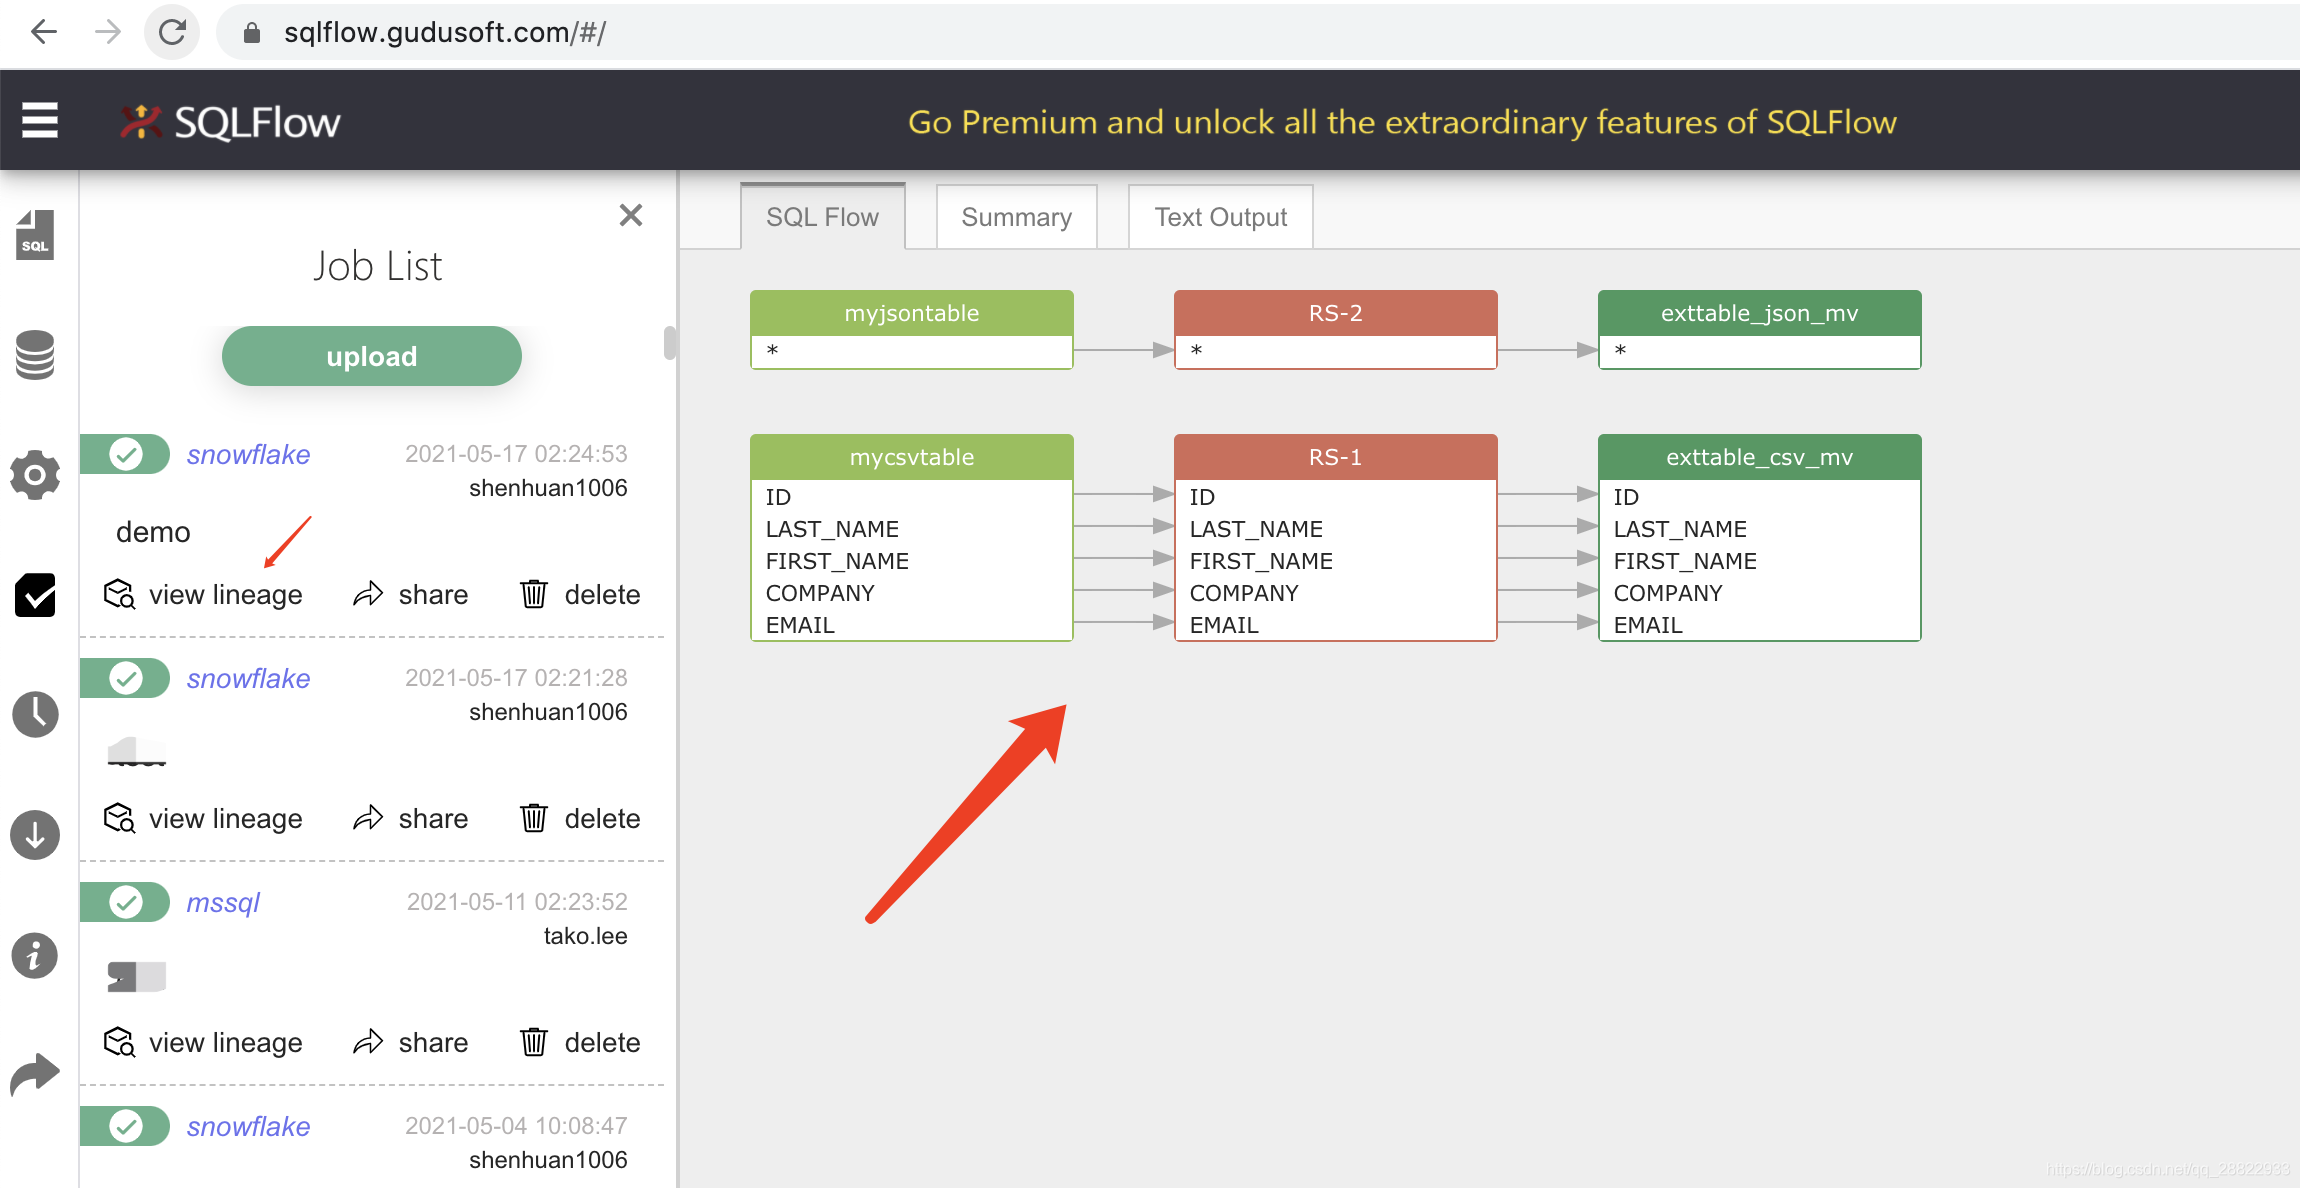Switch to the Summary tab

(x=1015, y=216)
